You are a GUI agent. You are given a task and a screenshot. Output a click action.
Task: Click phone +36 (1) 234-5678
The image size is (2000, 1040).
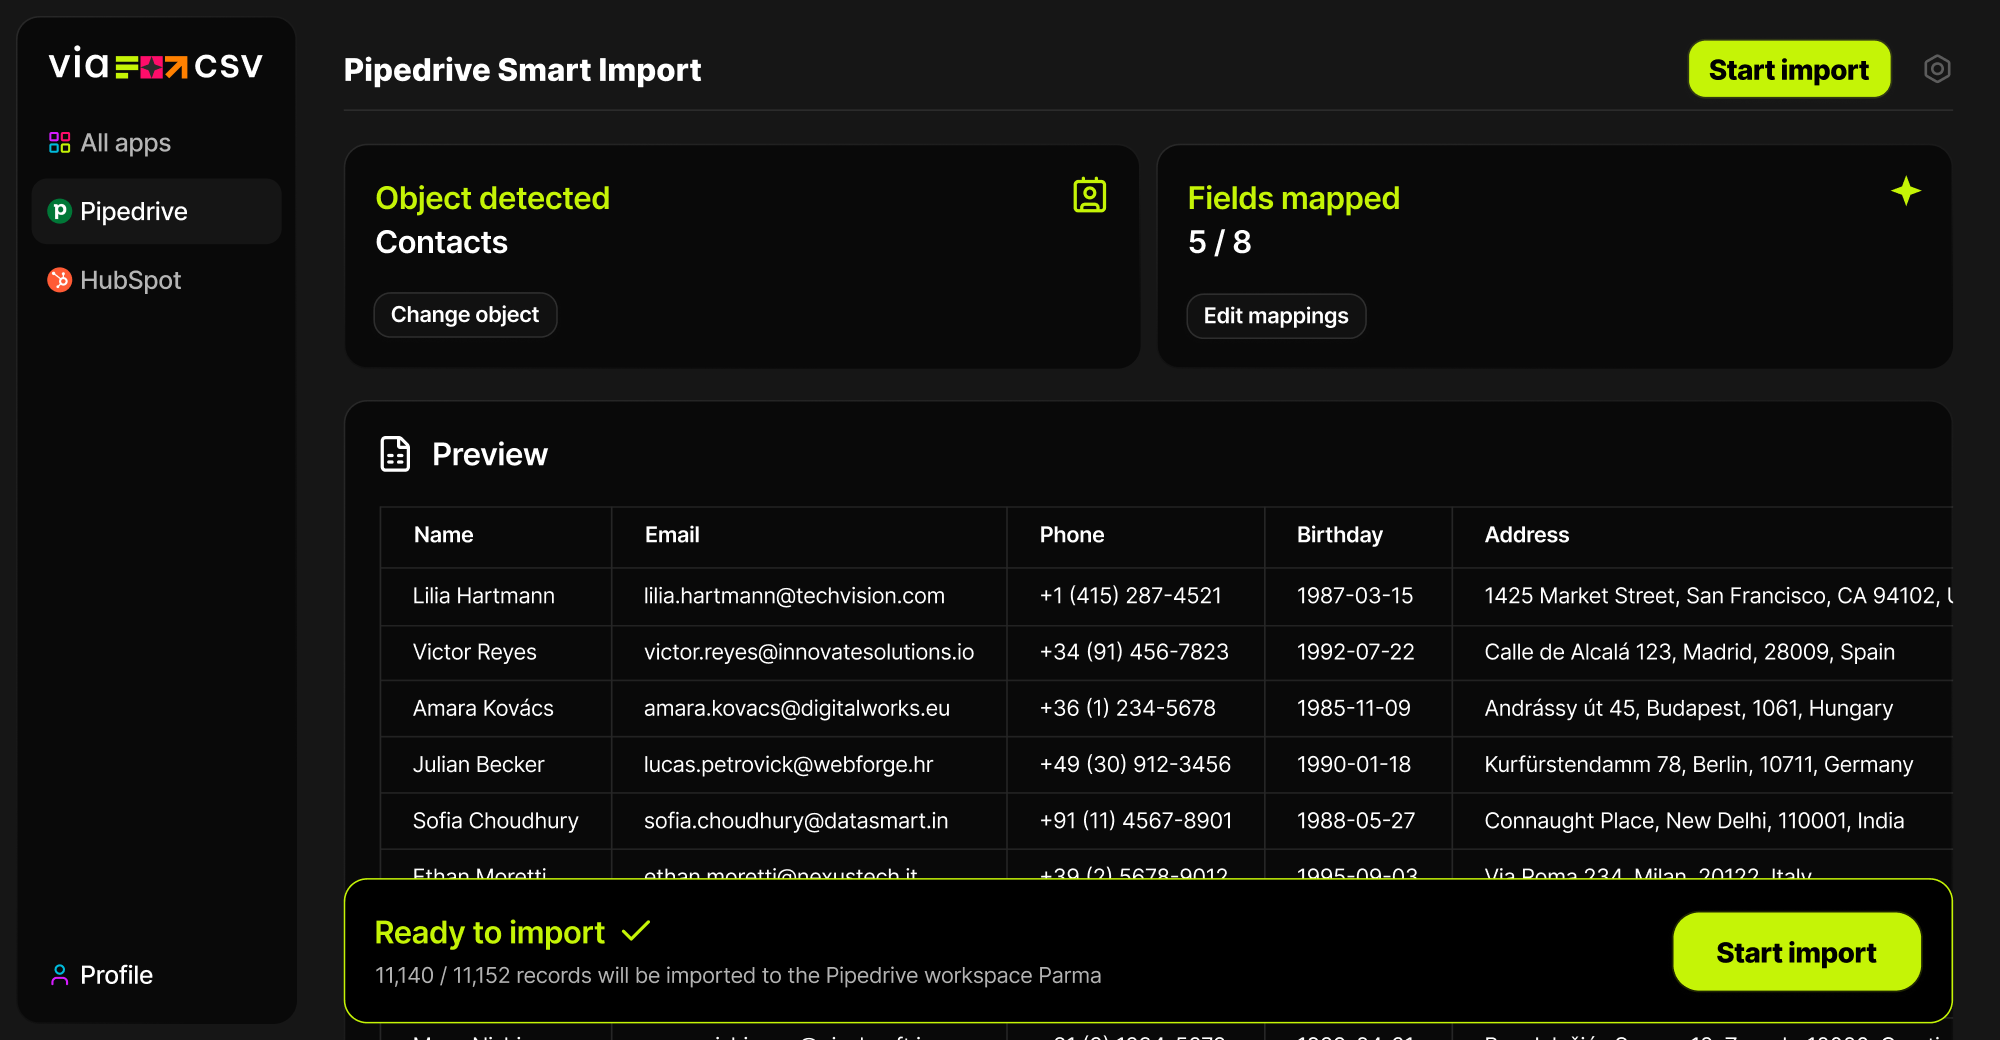[x=1135, y=708]
